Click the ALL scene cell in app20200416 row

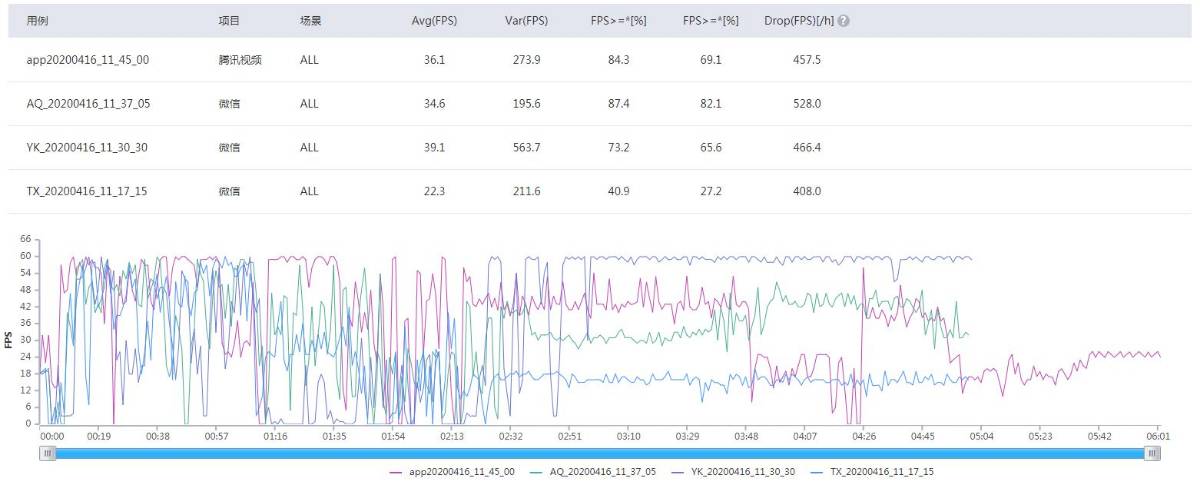[x=309, y=60]
